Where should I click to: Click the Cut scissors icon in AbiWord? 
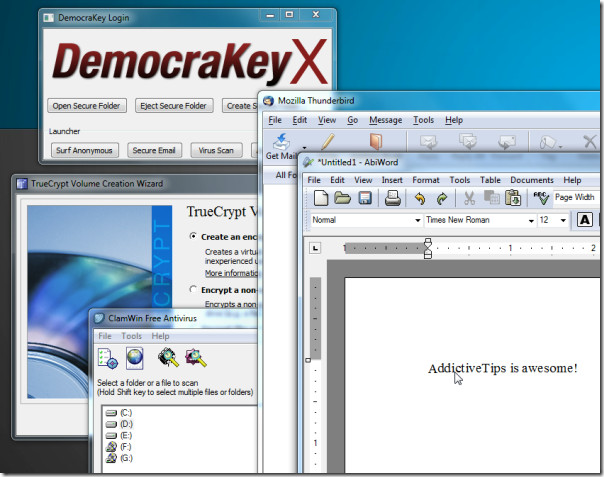point(469,198)
